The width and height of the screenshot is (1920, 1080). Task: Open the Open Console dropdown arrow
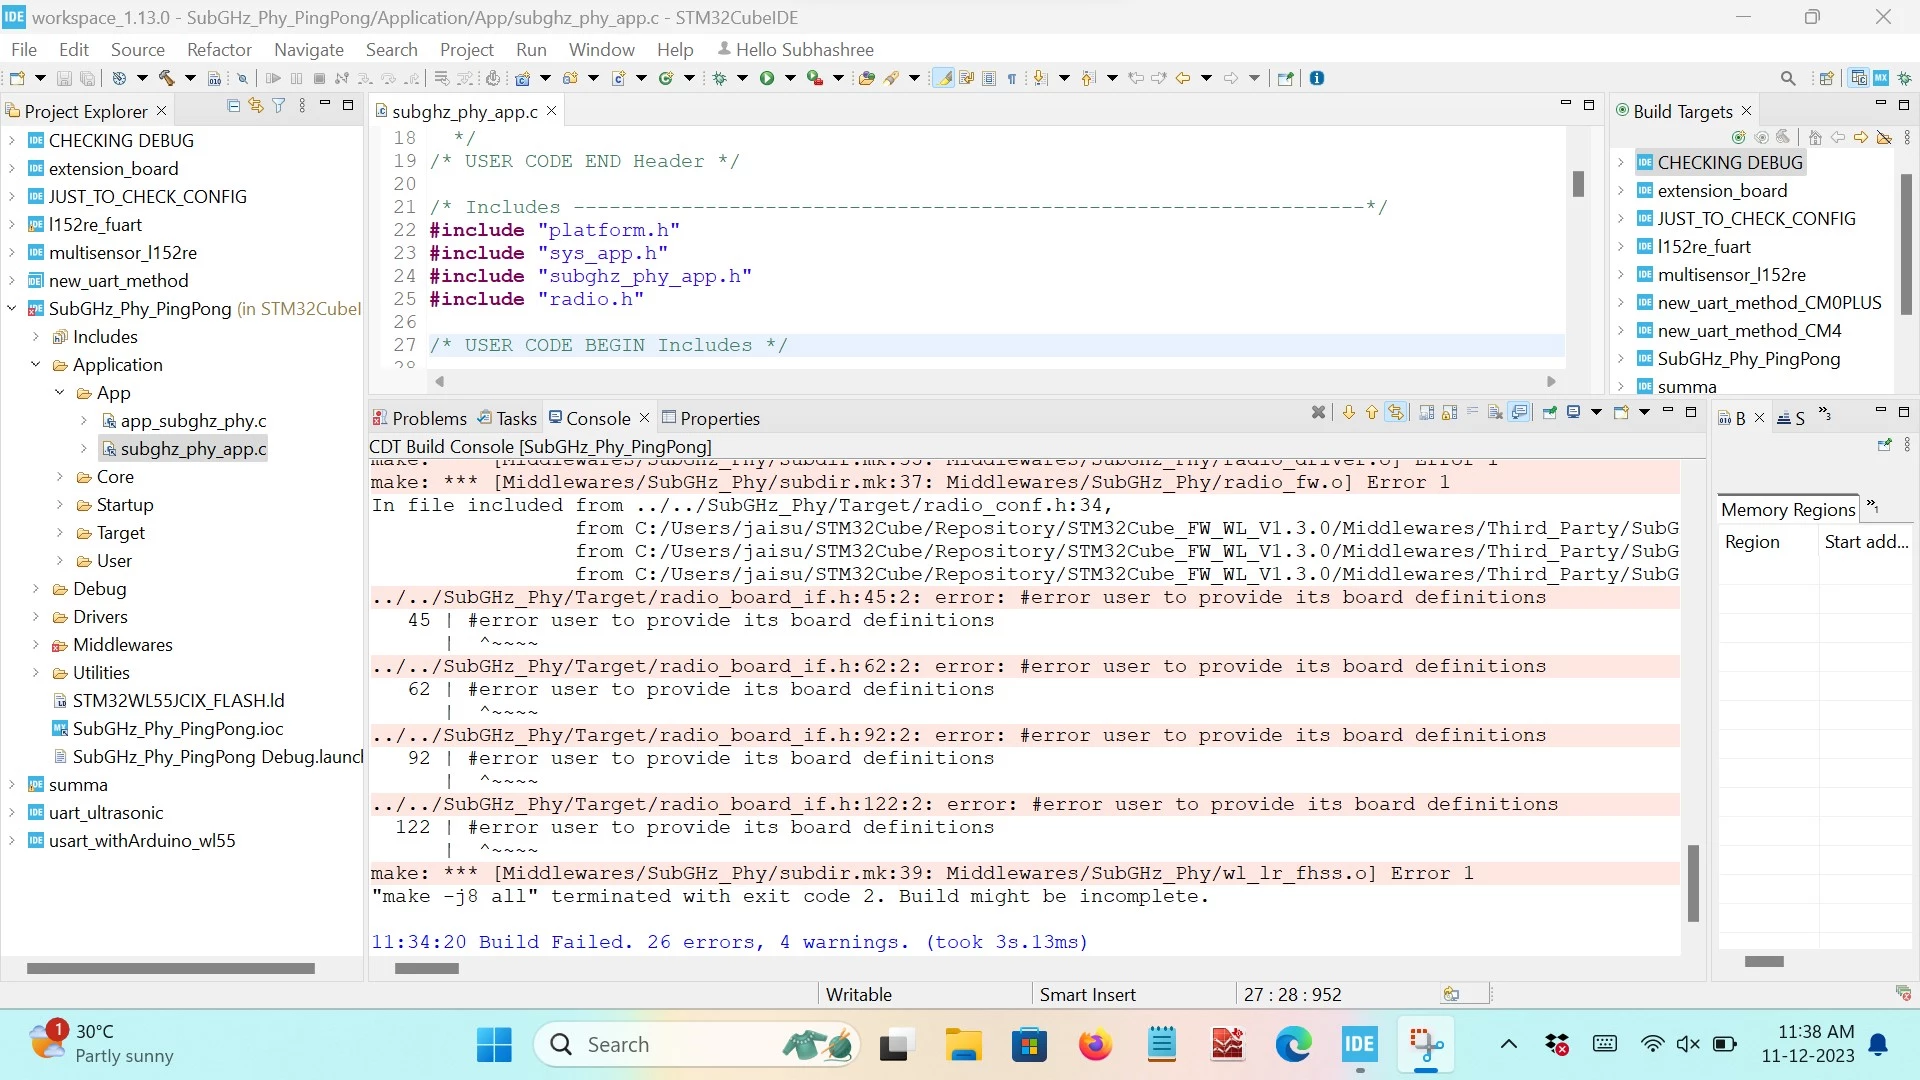click(x=1644, y=412)
